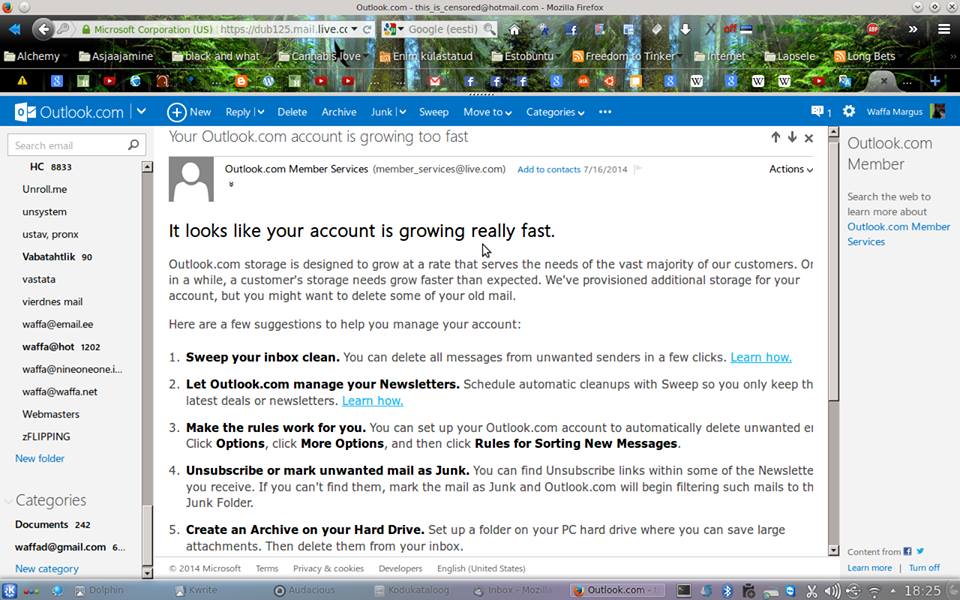Click the Firefox back arrow button
This screenshot has width=960, height=600.
(43, 29)
